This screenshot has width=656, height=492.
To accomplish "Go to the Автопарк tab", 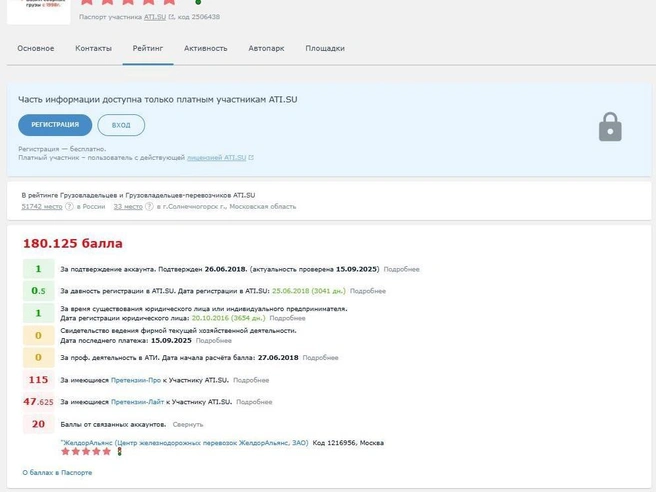I will [x=266, y=49].
